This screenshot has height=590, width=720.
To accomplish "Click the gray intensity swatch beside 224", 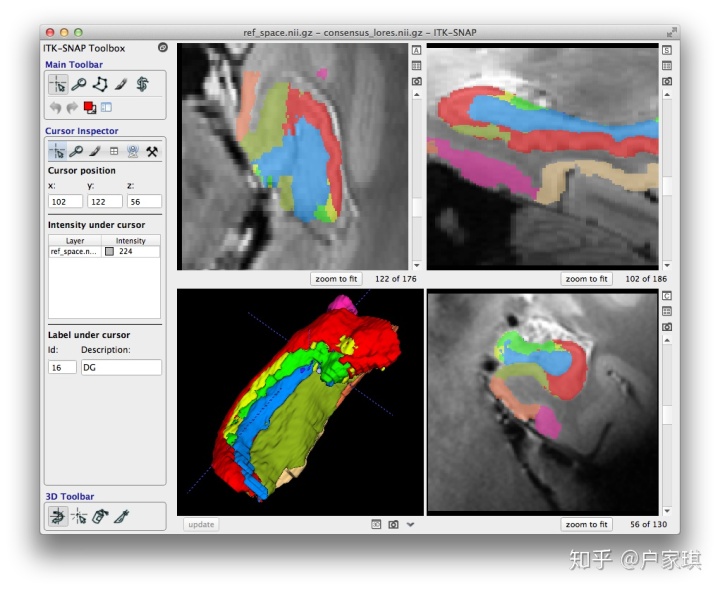I will [x=109, y=252].
